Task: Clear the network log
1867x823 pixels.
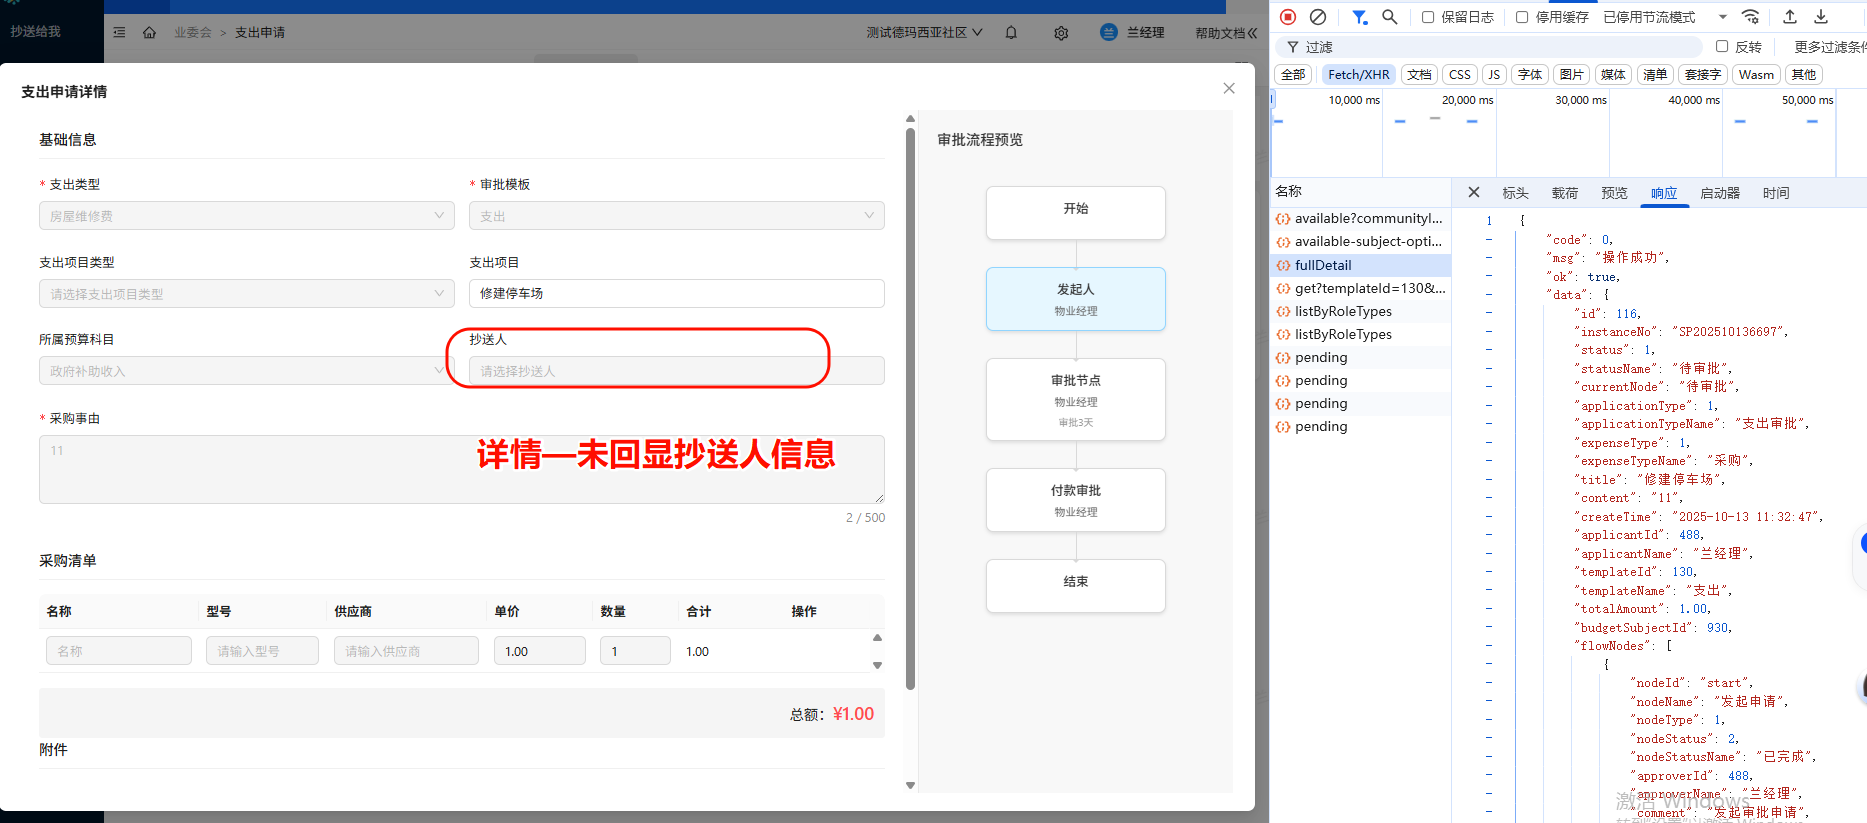Action: 1318,16
